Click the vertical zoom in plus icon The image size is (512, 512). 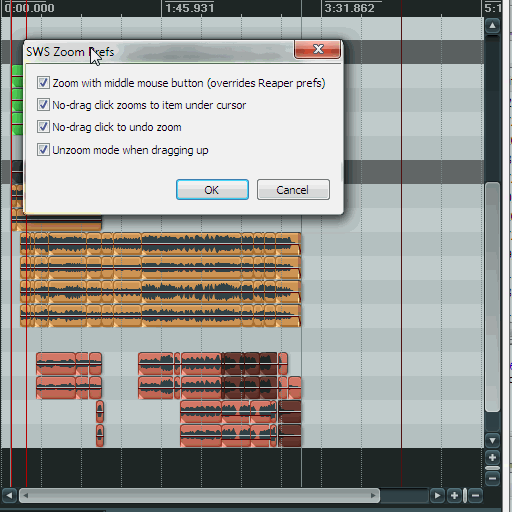[492, 457]
